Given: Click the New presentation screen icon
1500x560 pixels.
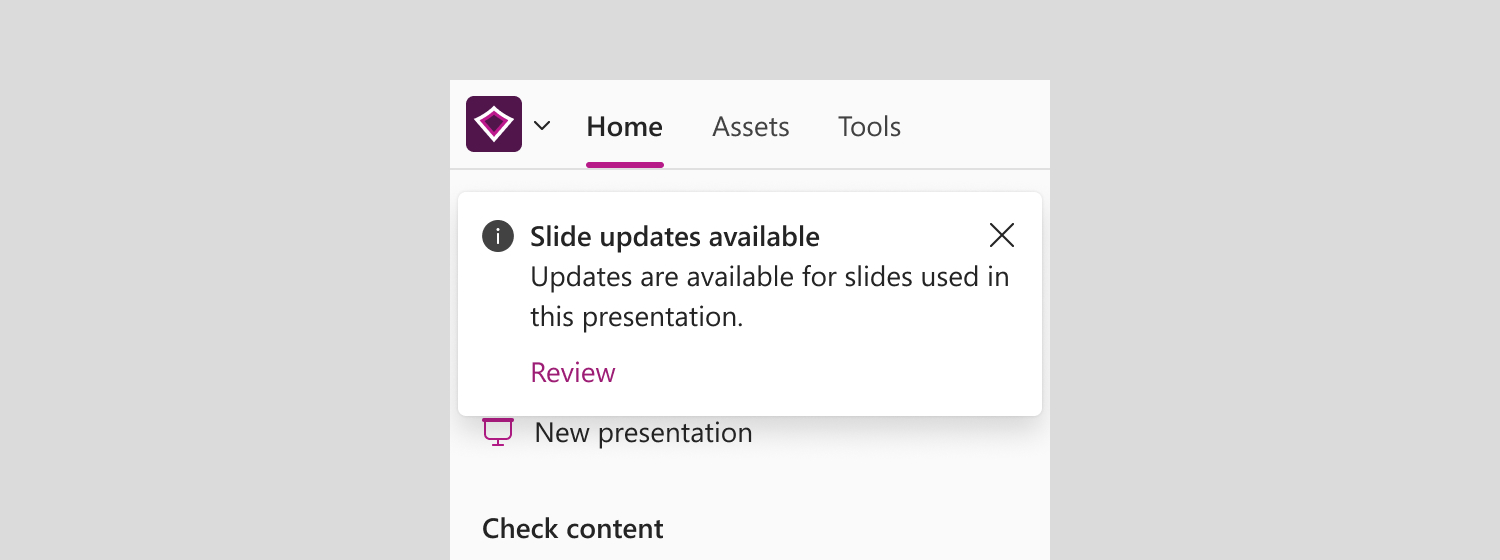Looking at the screenshot, I should click(498, 432).
